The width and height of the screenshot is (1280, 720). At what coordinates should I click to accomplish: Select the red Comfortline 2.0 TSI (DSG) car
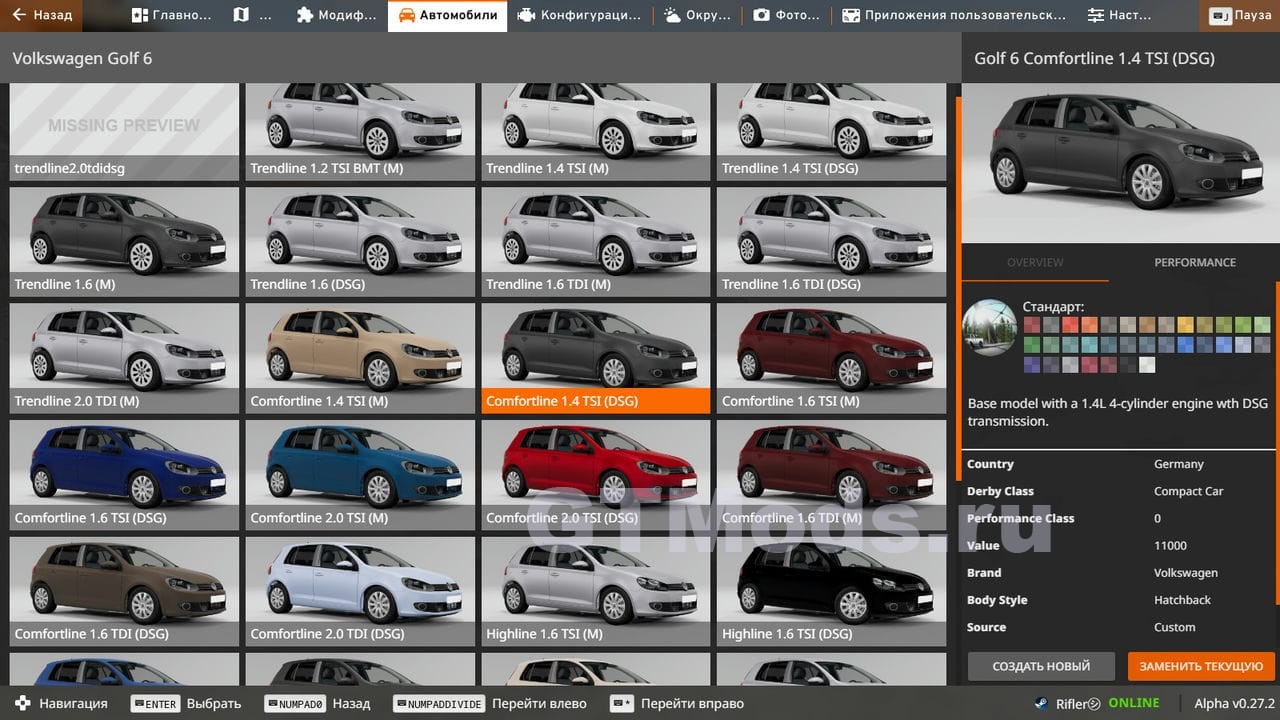pyautogui.click(x=596, y=475)
